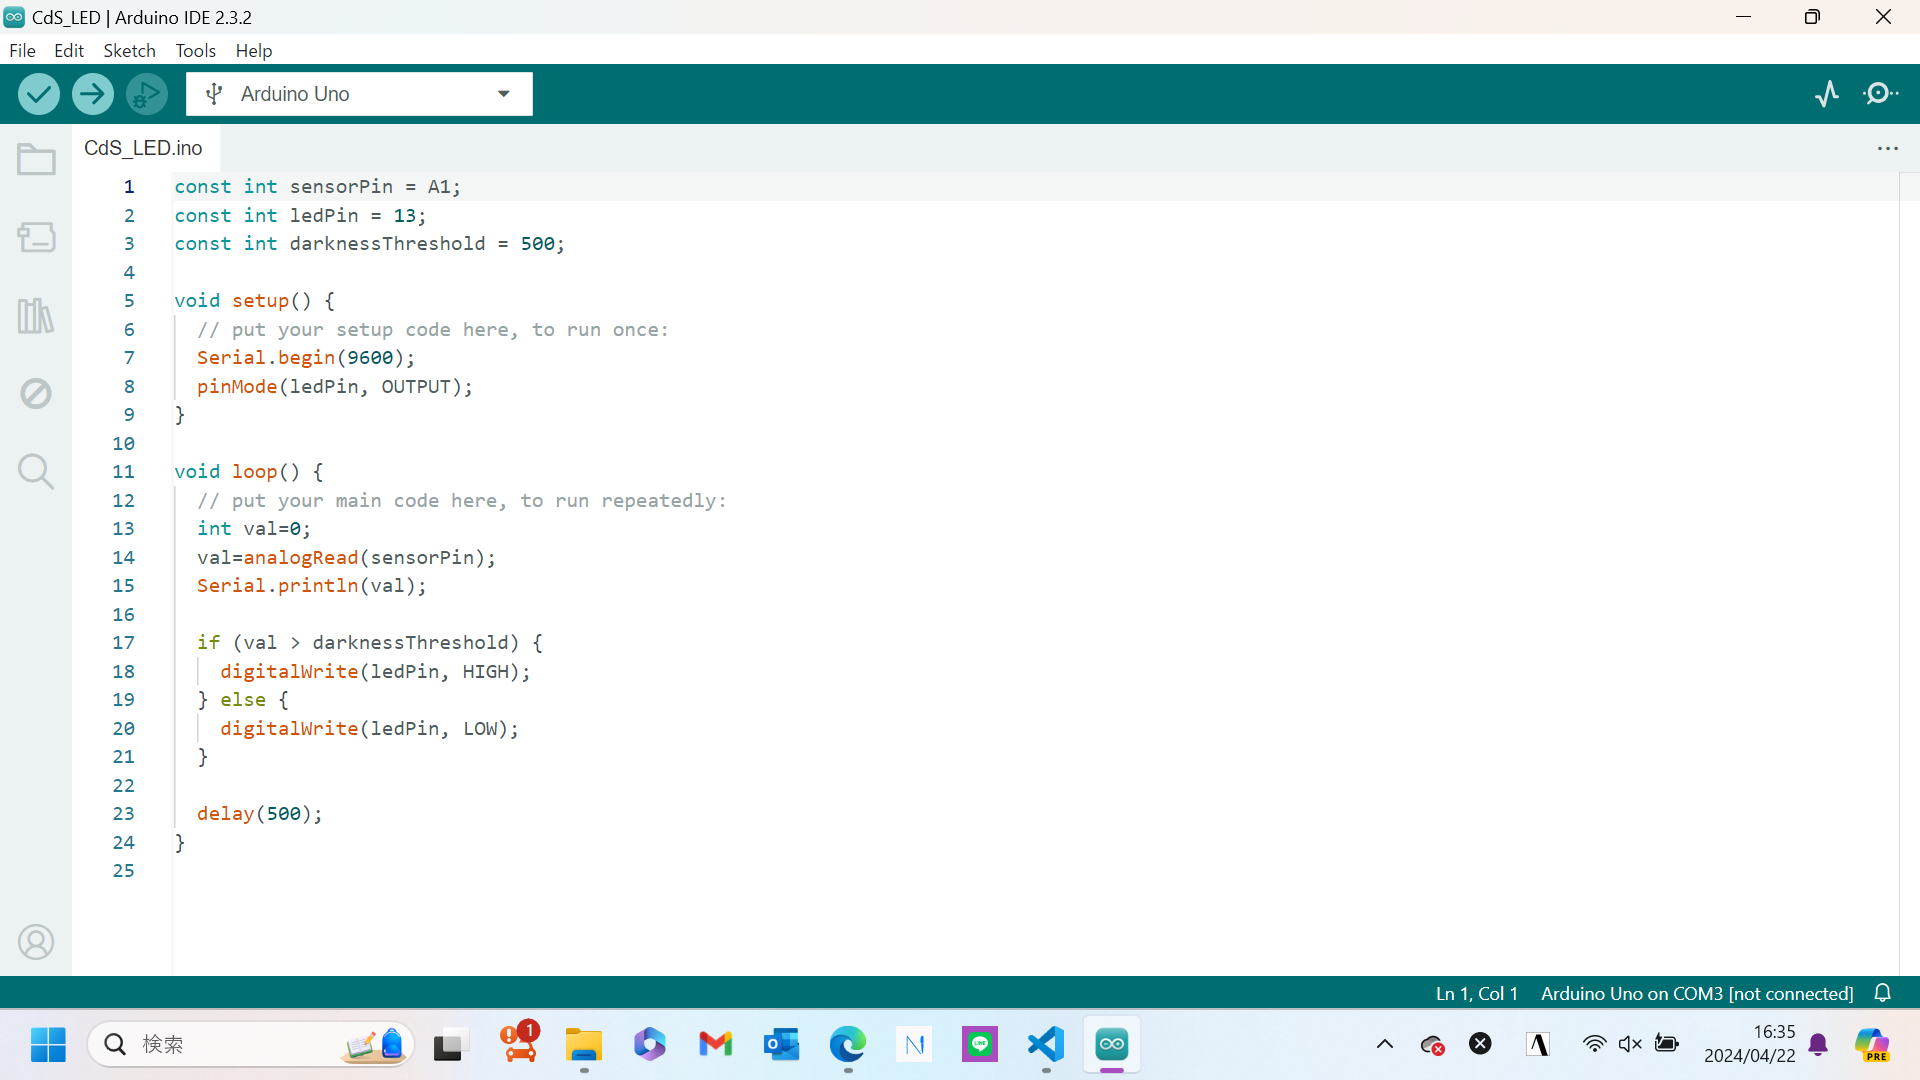The width and height of the screenshot is (1920, 1080).
Task: Open the Serial Plotter
Action: (x=1827, y=94)
